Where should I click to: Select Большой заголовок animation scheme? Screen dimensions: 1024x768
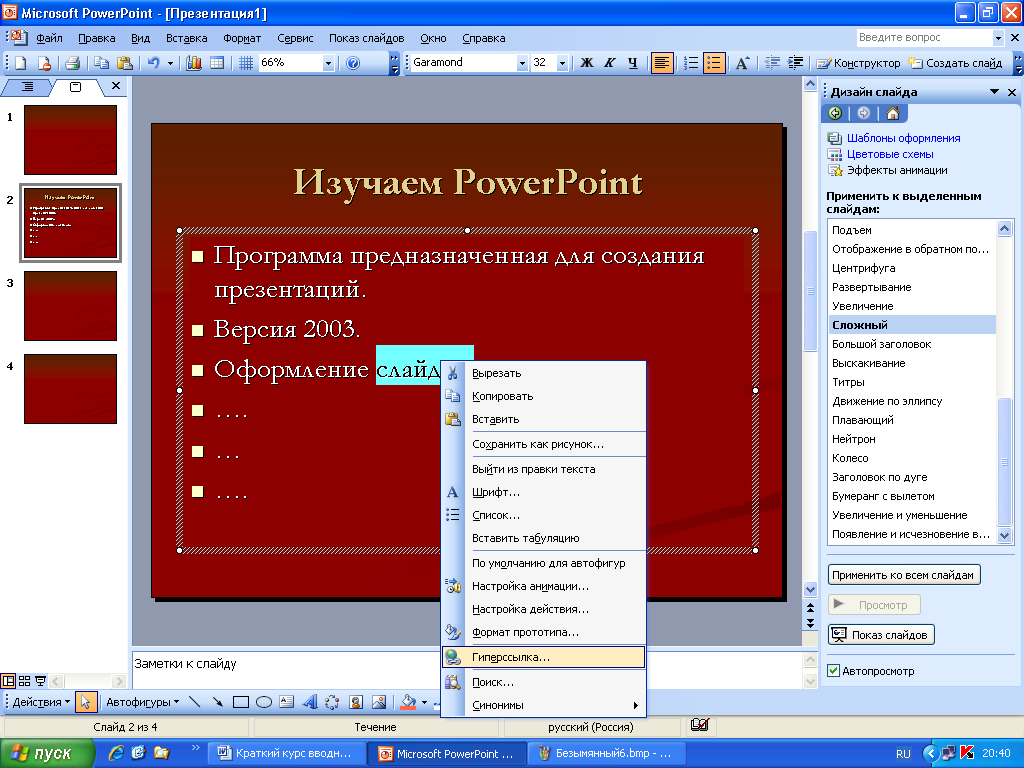[x=912, y=344]
